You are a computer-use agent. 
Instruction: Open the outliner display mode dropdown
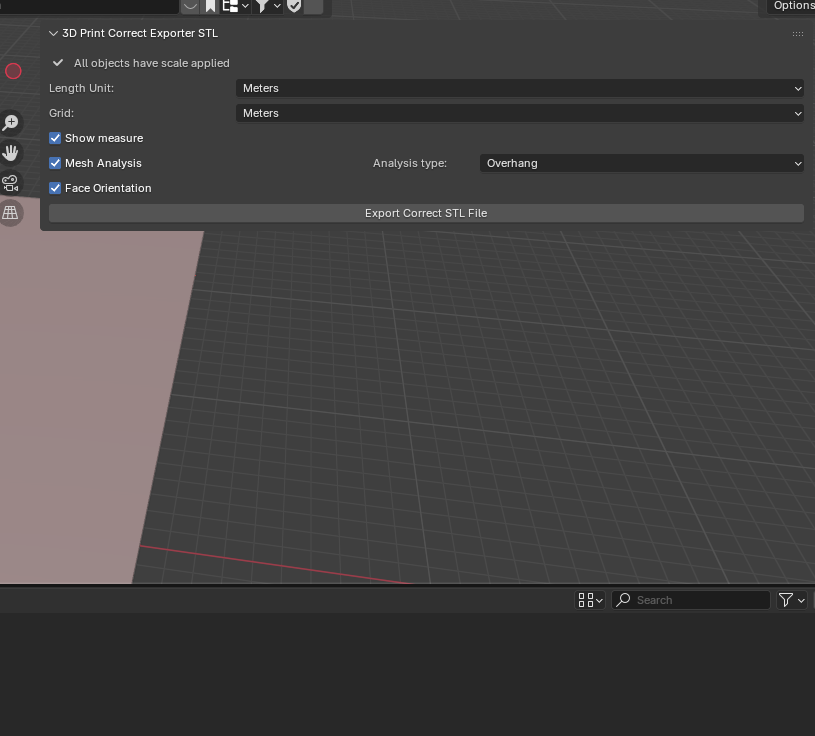pos(235,6)
